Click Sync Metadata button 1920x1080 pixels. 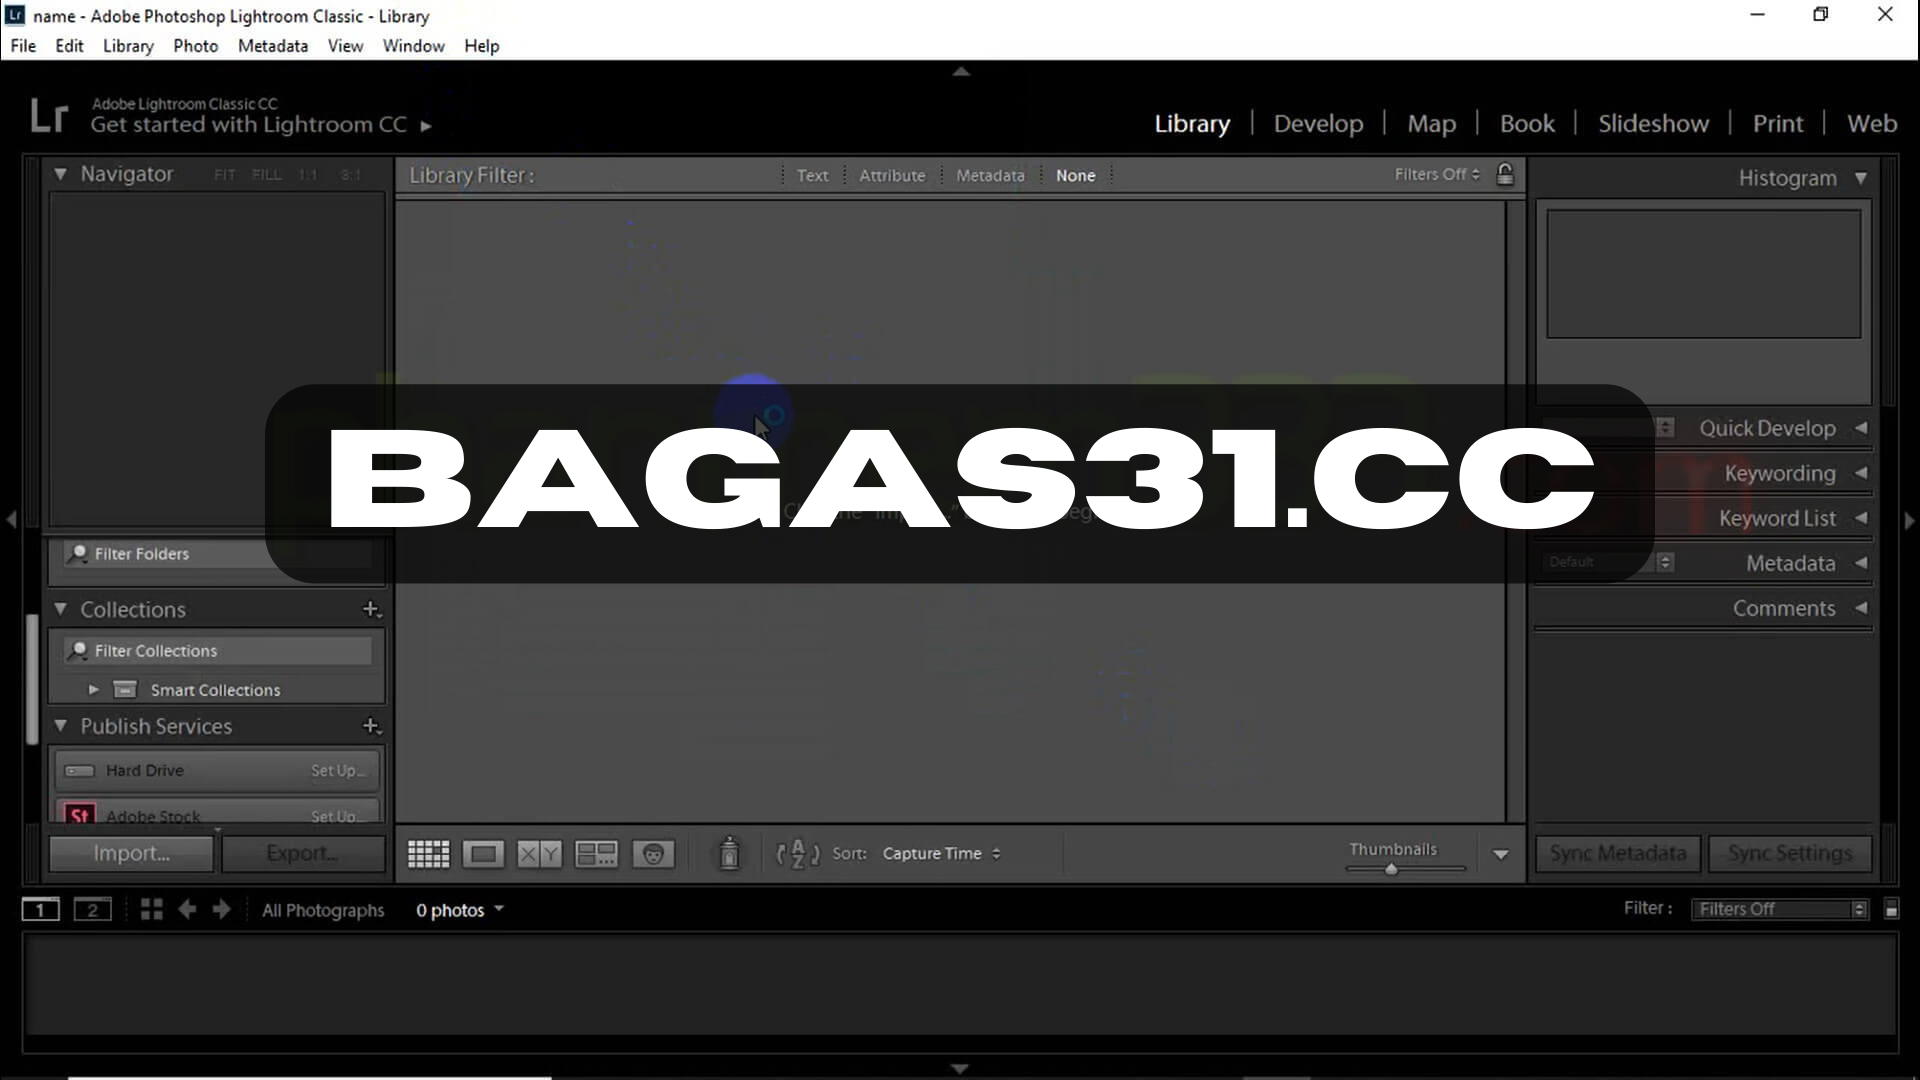click(1618, 853)
